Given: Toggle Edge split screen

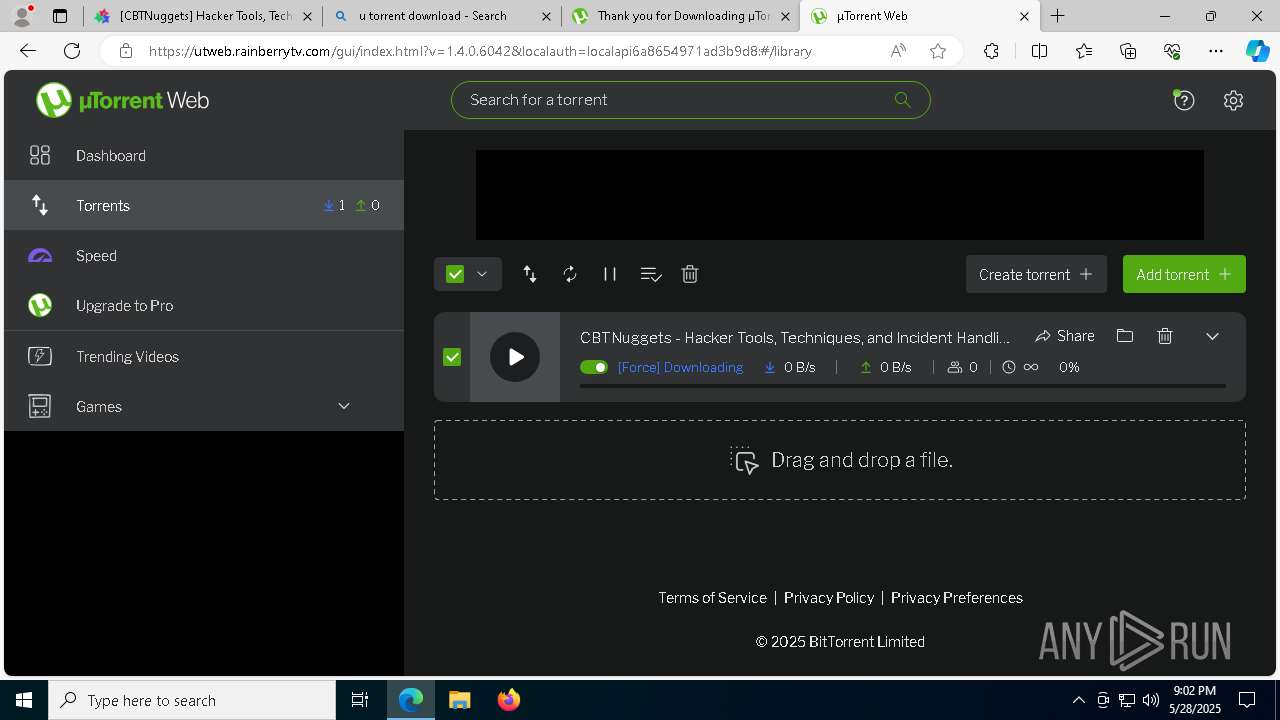Looking at the screenshot, I should pos(1039,51).
